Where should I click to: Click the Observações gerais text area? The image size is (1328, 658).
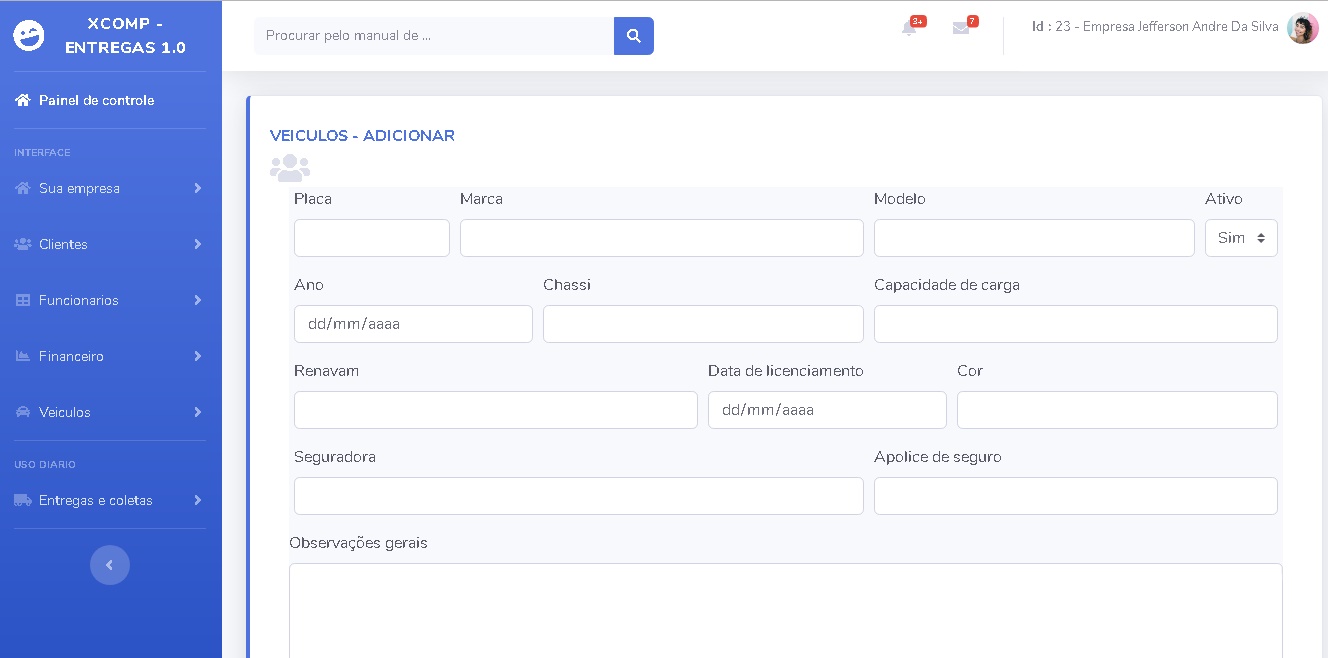click(x=785, y=610)
